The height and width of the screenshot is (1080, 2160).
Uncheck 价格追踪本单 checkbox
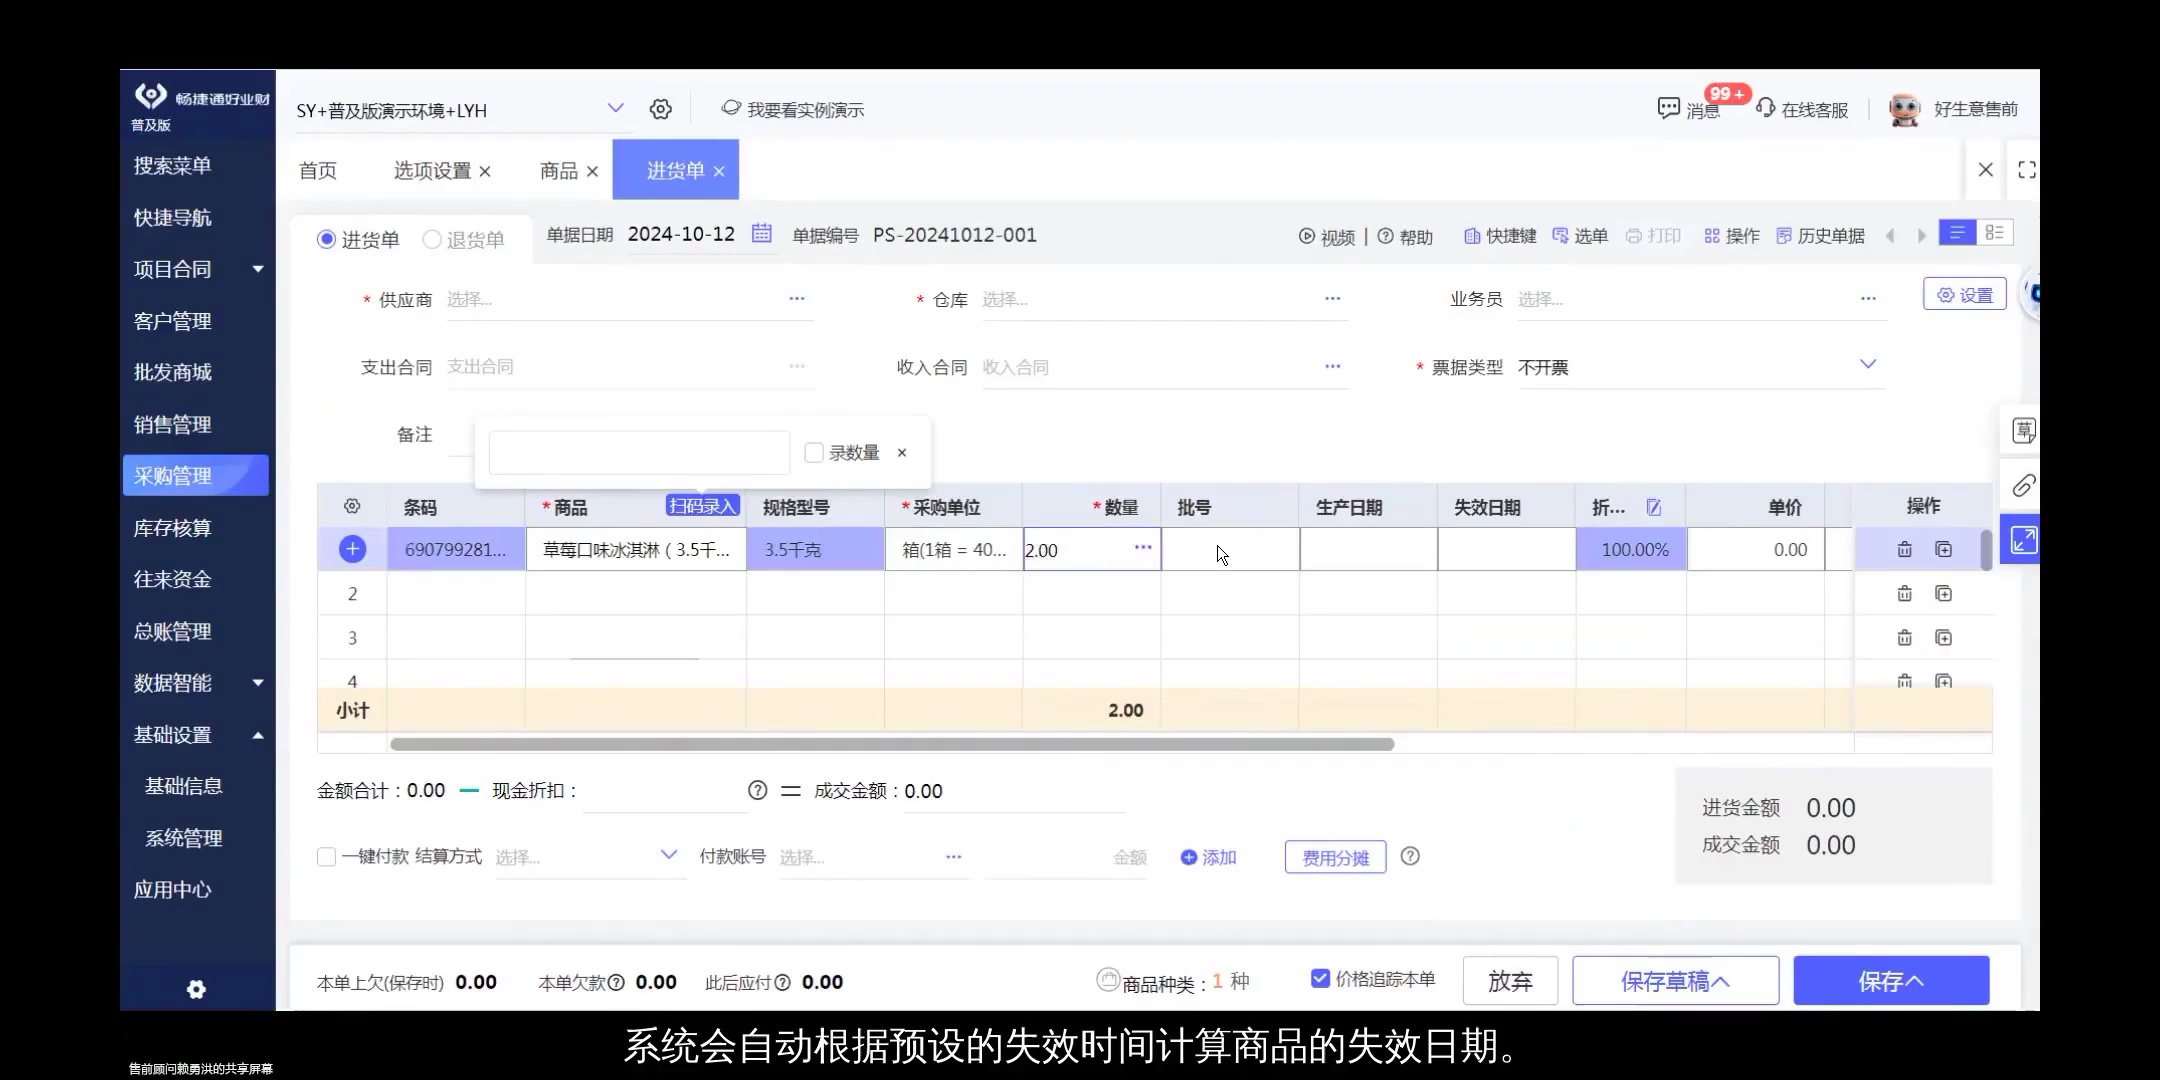[1320, 980]
